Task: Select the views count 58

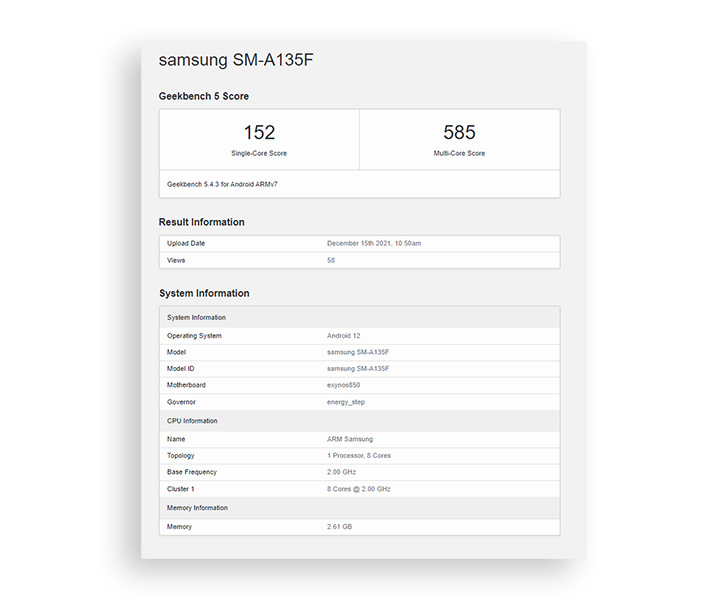Action: 331,261
